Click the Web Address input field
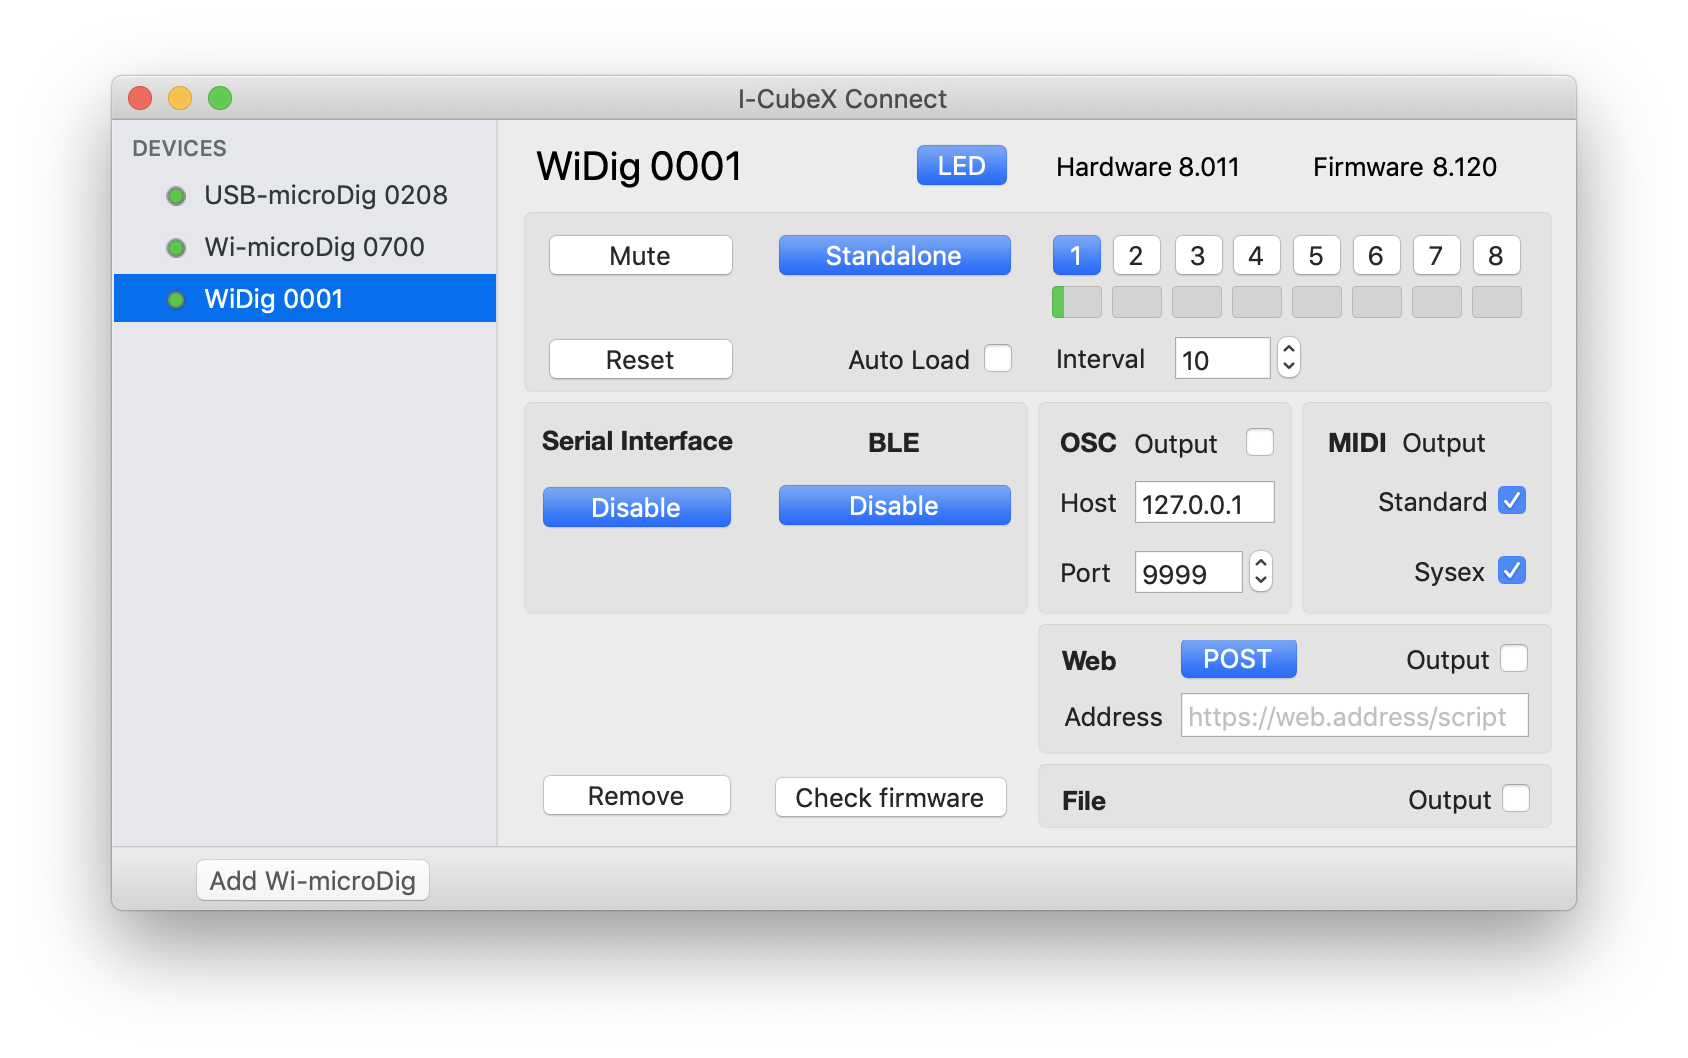The image size is (1688, 1058). [1354, 716]
